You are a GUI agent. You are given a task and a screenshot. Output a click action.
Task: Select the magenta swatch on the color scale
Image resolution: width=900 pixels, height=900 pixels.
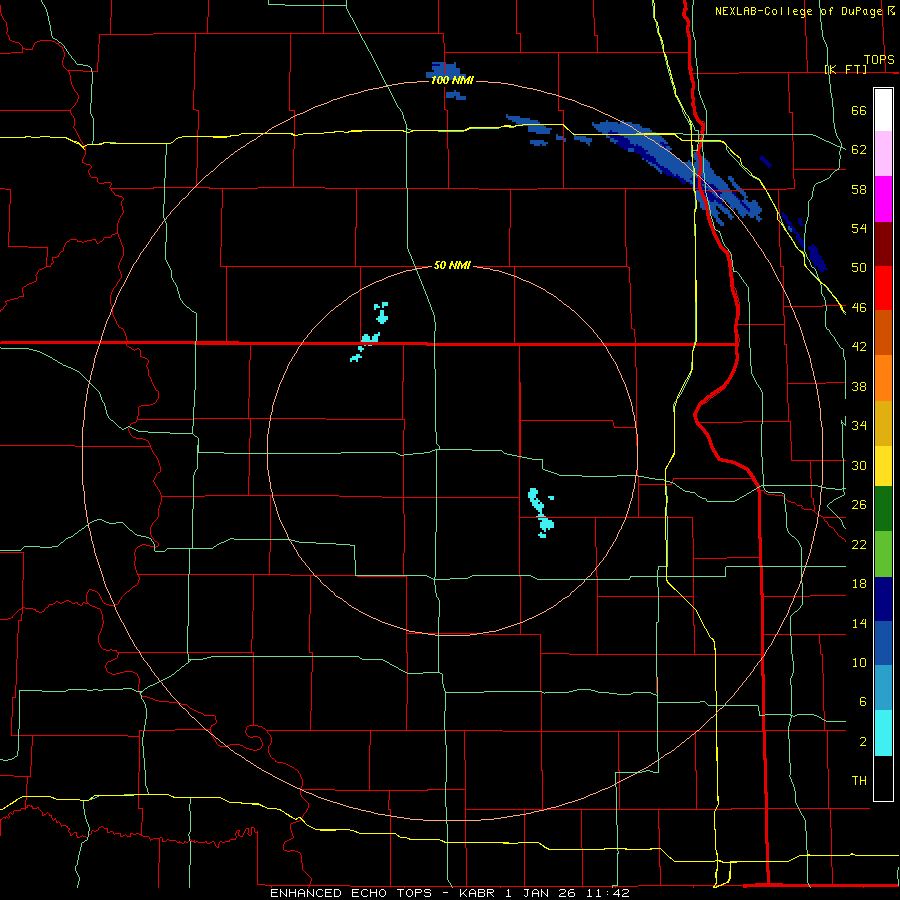[883, 199]
